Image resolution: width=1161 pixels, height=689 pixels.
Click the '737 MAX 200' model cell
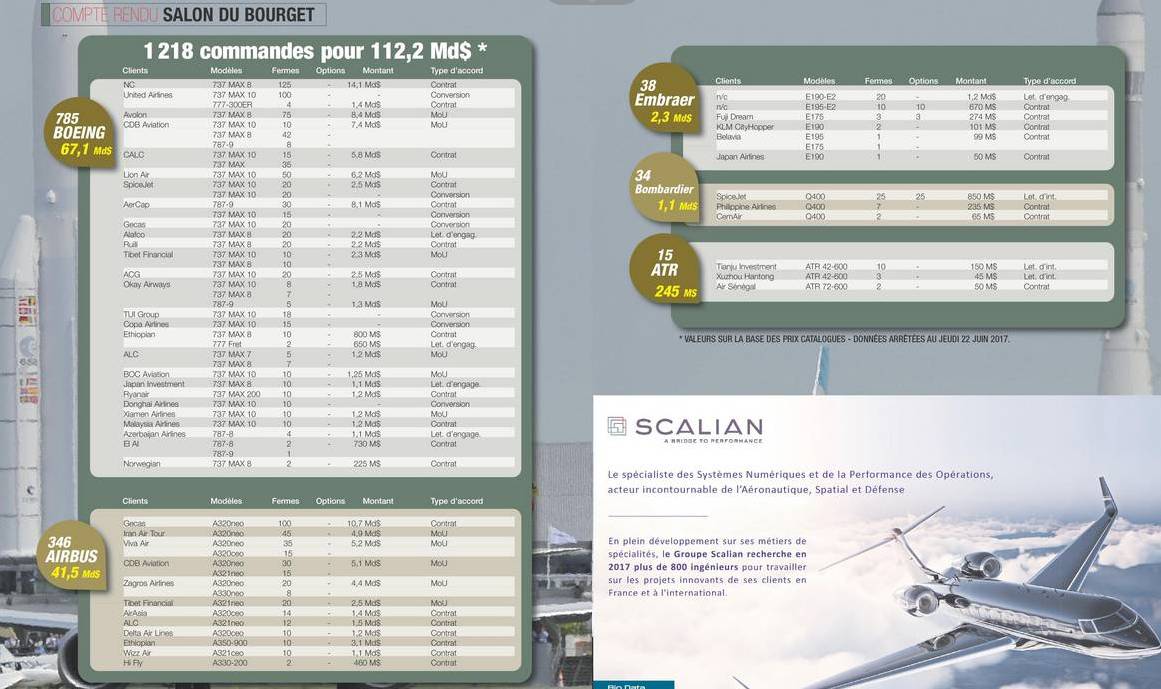coord(236,394)
